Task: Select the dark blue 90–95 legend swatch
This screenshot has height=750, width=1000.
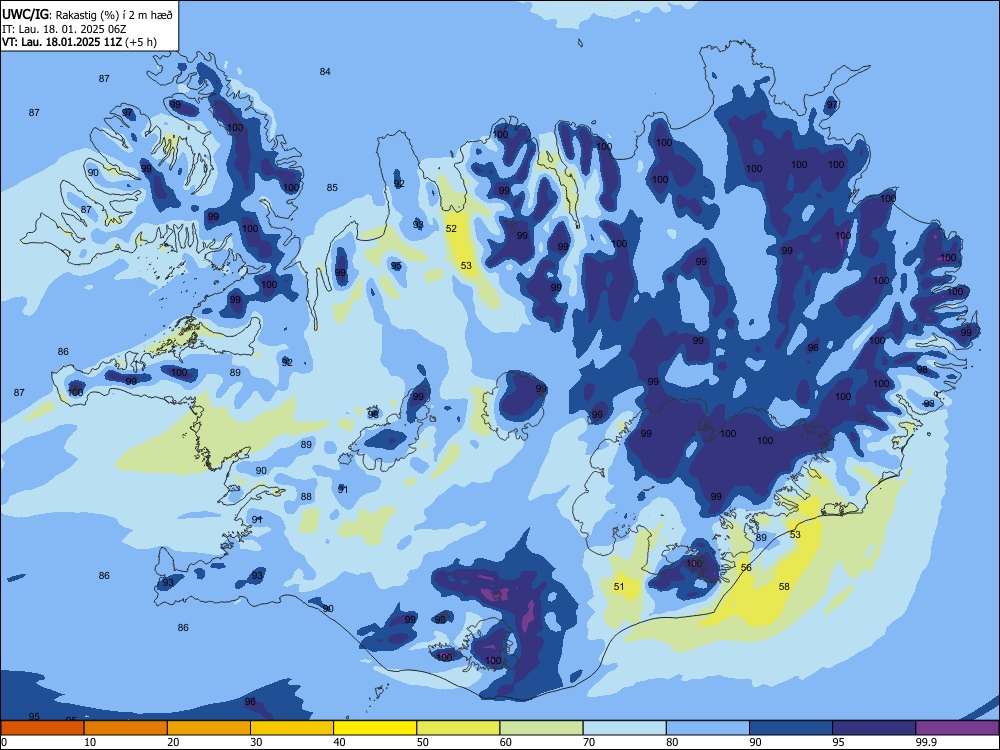Action: click(791, 728)
